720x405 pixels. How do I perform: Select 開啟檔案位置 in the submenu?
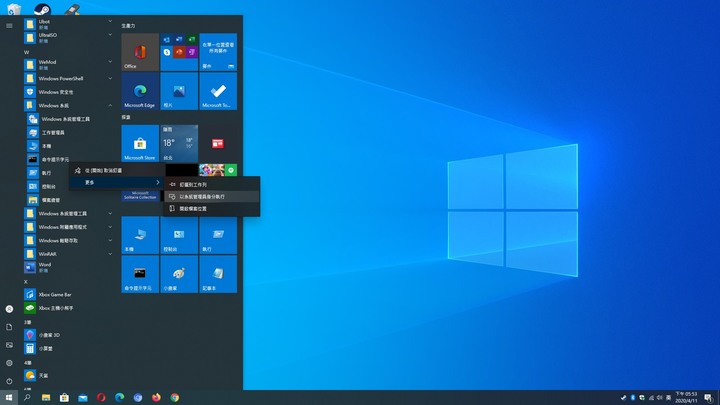click(212, 208)
